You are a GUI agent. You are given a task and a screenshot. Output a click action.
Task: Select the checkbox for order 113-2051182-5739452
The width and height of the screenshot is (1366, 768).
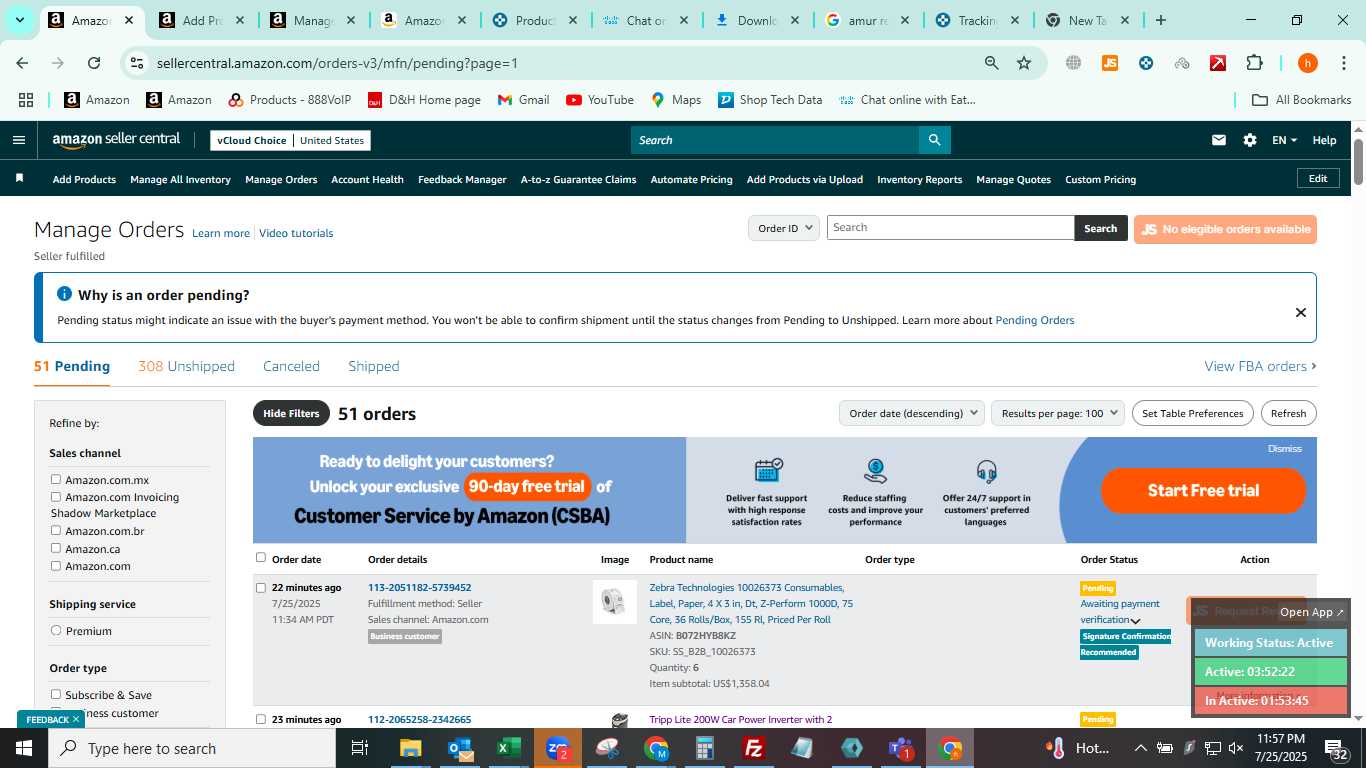261,588
